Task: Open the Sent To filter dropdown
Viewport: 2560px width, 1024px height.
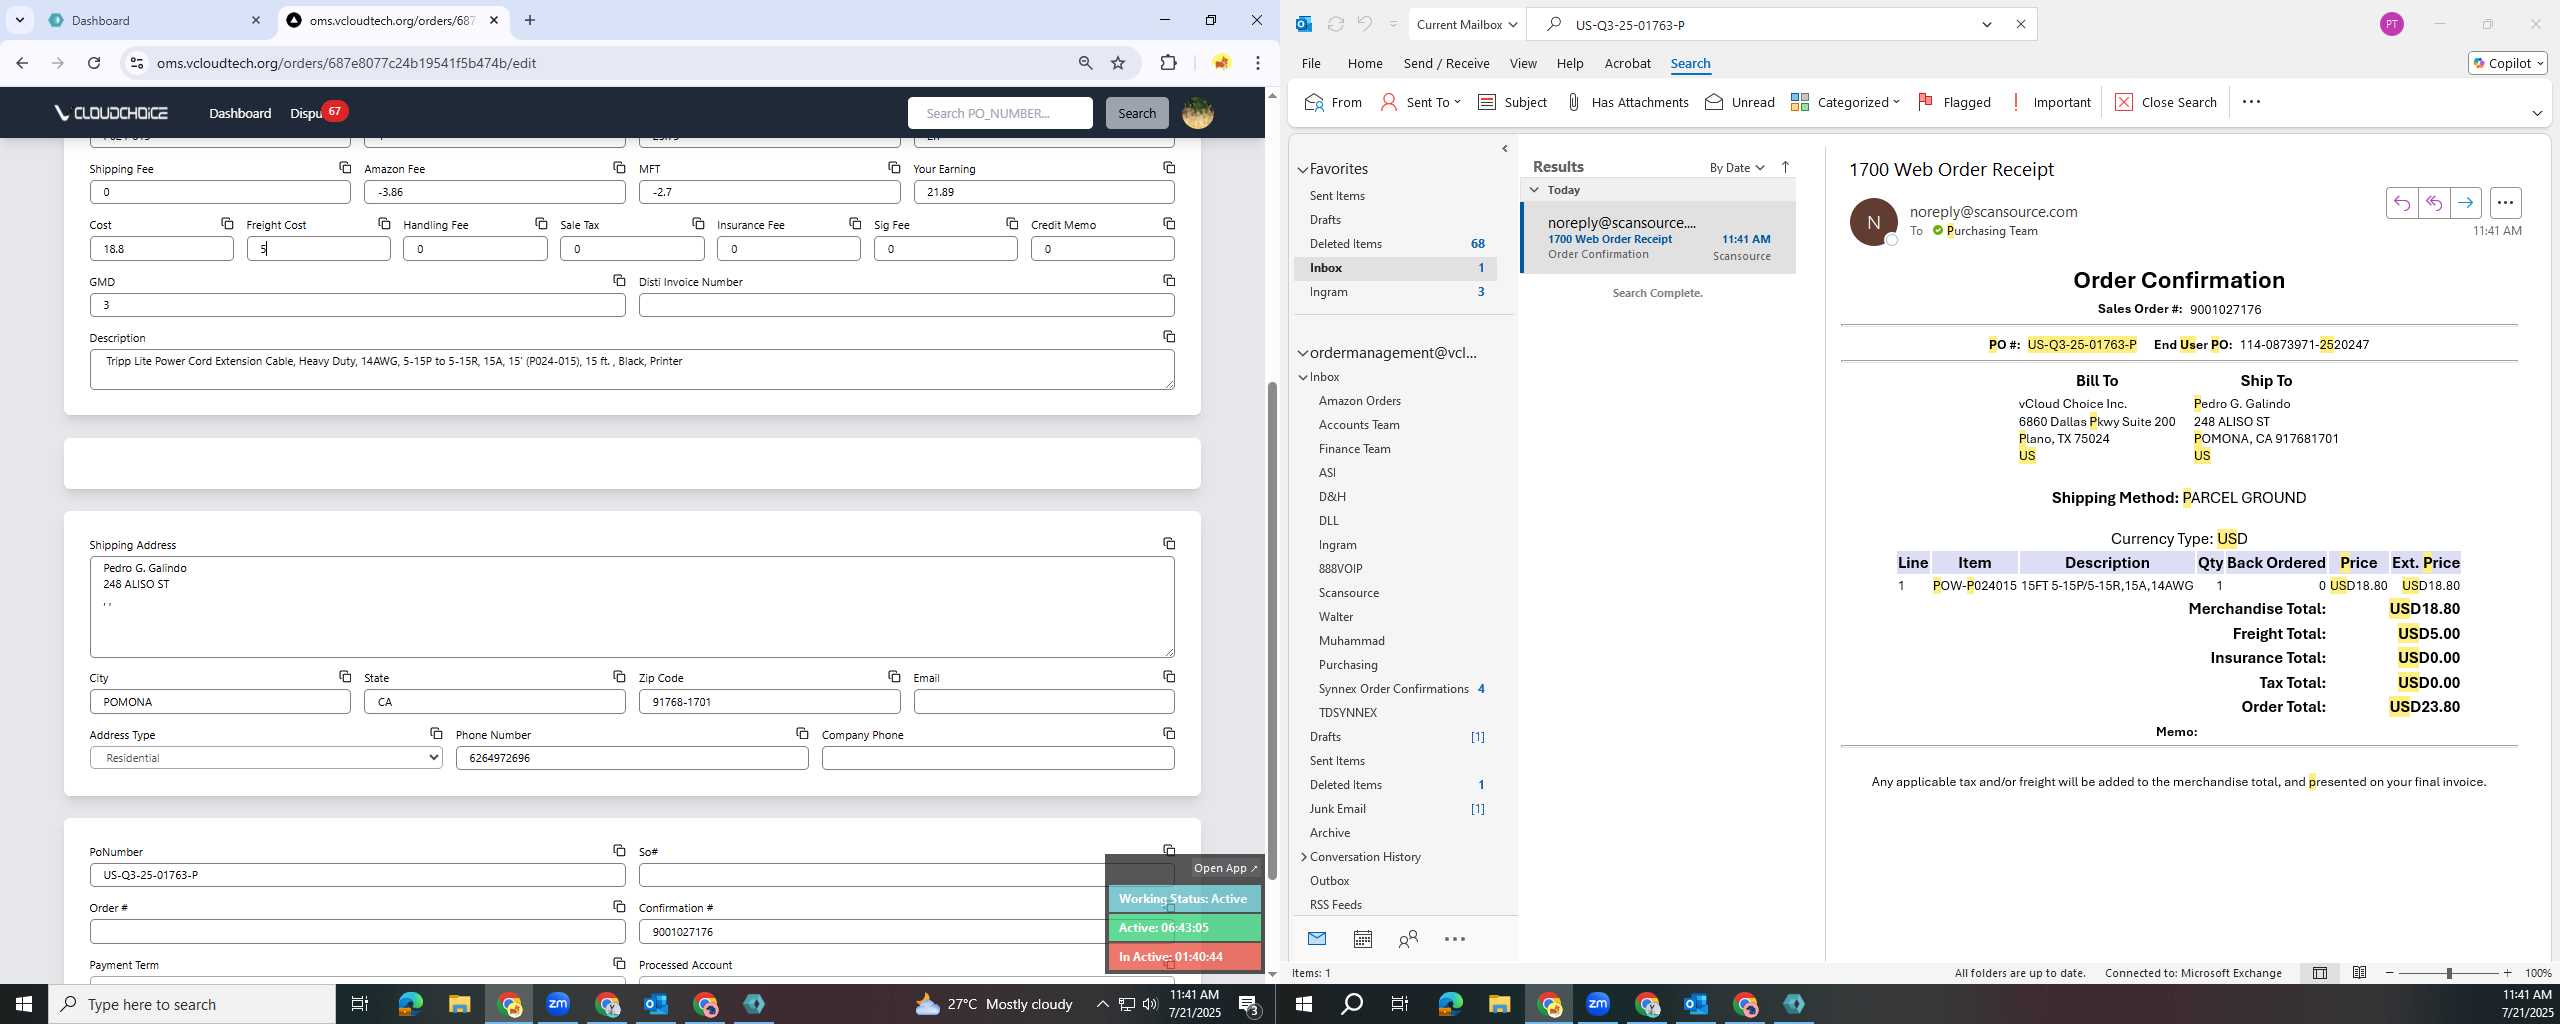Action: pyautogui.click(x=1420, y=102)
